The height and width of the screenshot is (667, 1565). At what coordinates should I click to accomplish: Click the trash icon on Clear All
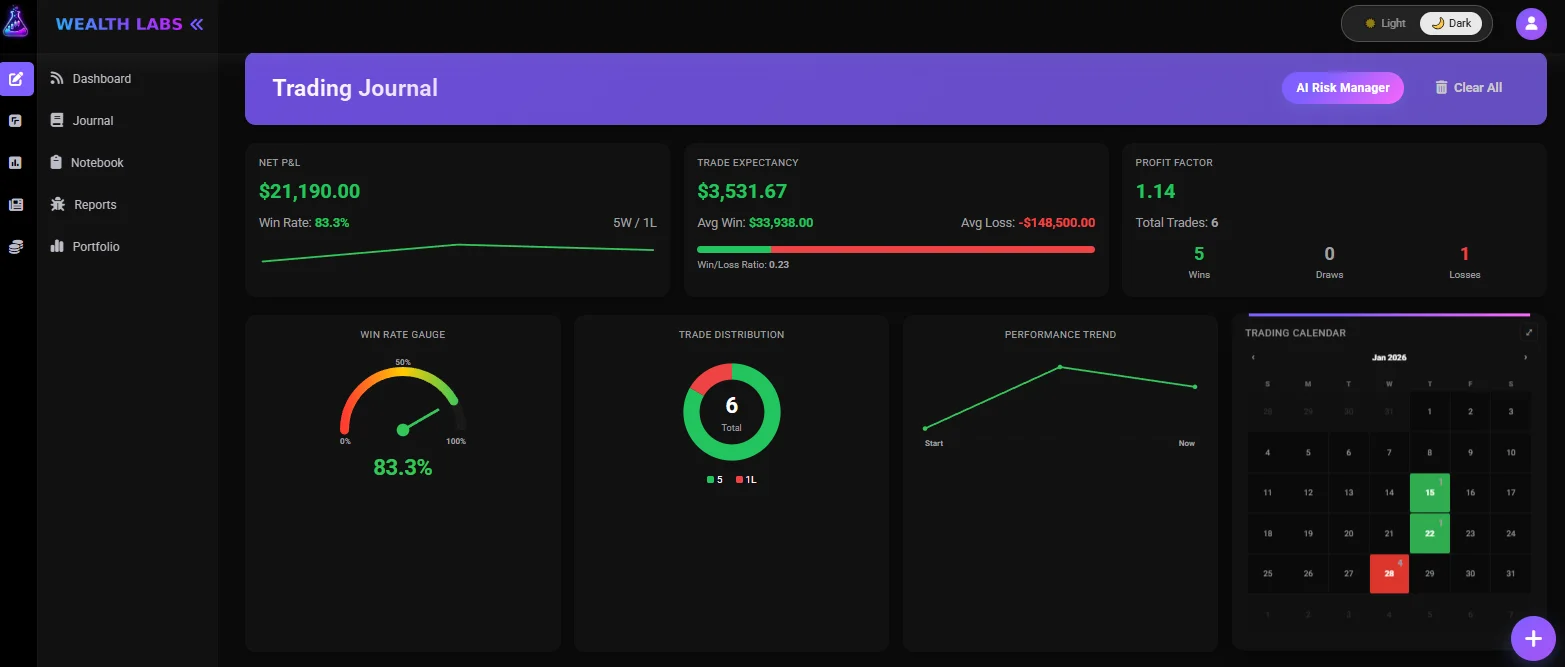[x=1440, y=87]
